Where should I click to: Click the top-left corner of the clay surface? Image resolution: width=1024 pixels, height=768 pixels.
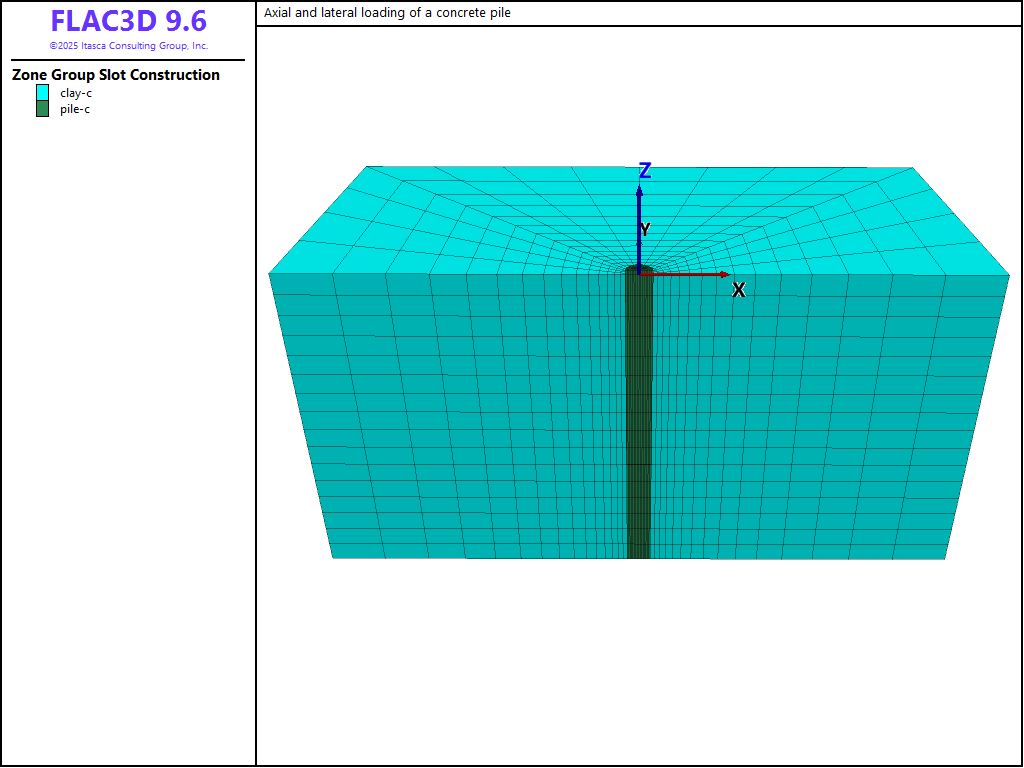coord(368,167)
